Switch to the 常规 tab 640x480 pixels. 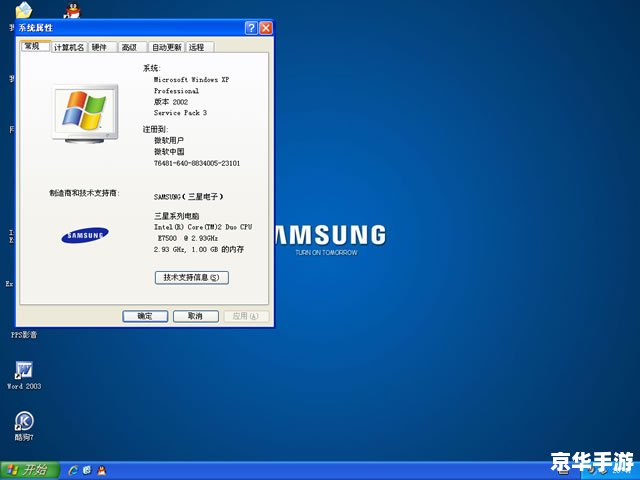(36, 46)
